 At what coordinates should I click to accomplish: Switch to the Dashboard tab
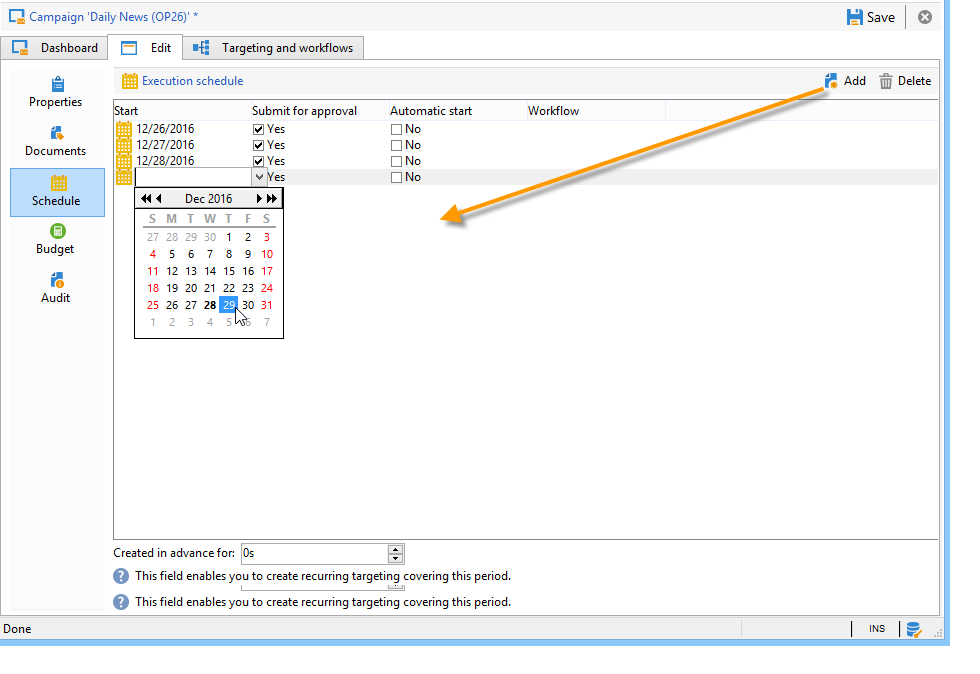coord(54,48)
